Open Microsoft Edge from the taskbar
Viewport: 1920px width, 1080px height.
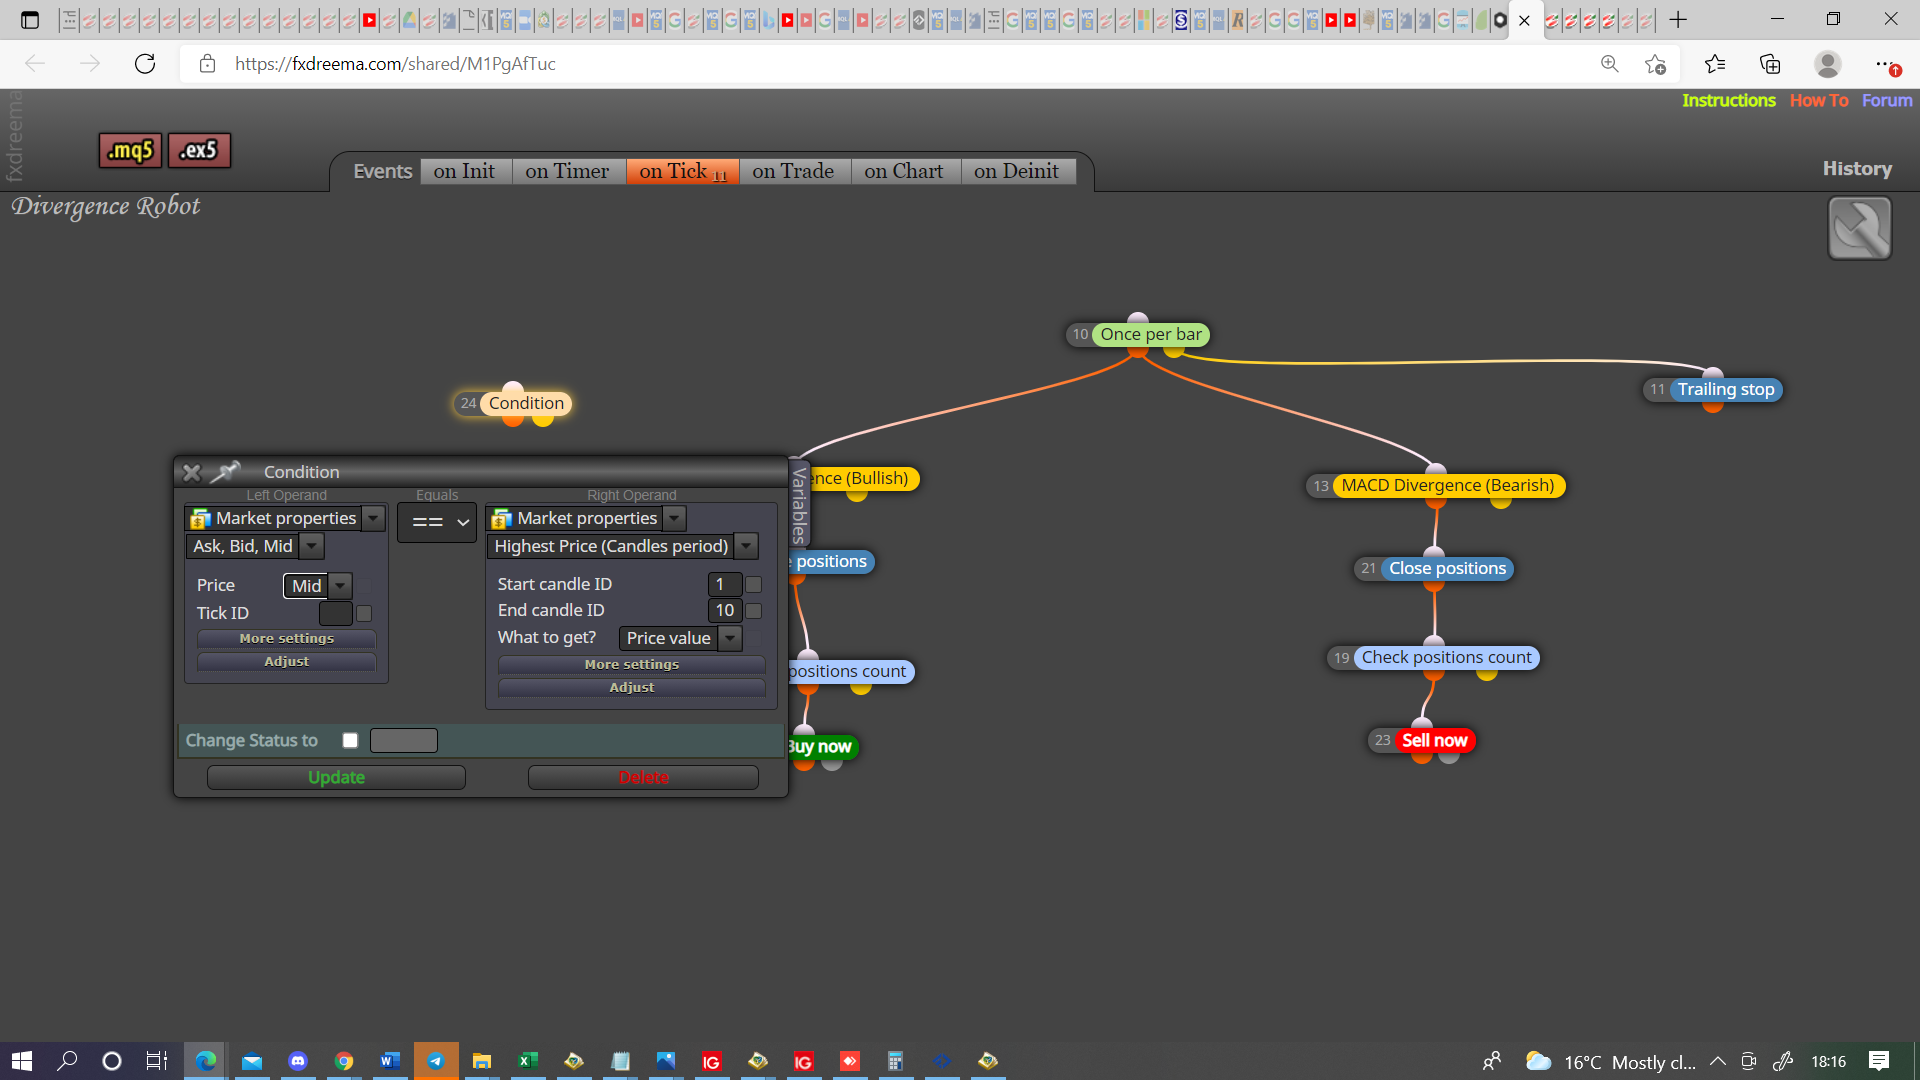(x=205, y=1061)
